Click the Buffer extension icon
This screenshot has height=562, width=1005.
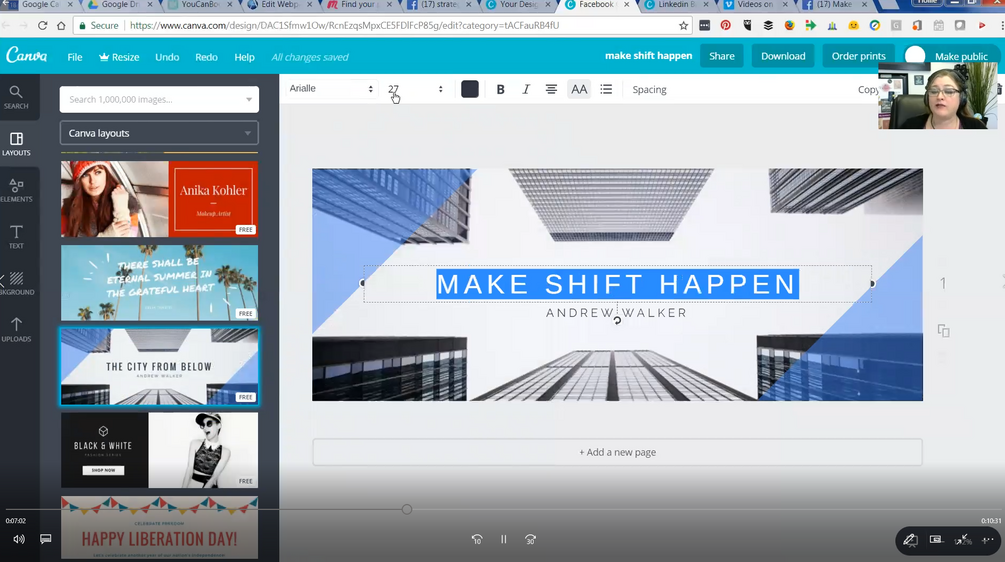[768, 26]
